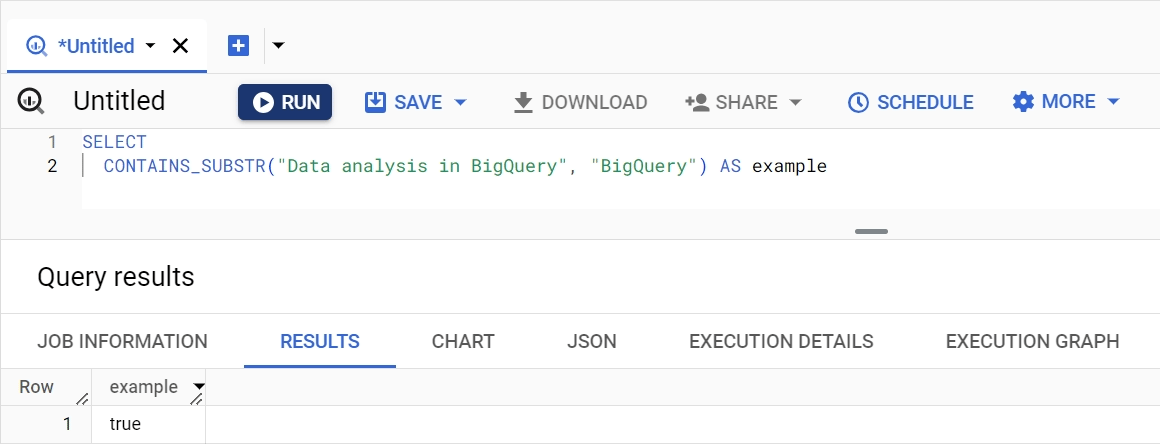Click the SHARE button
This screenshot has width=1160, height=444.
(x=732, y=102)
